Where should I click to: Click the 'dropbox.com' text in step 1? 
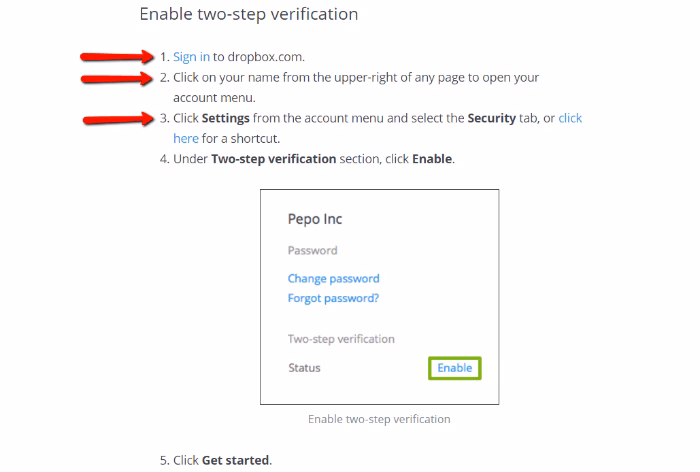coord(265,57)
